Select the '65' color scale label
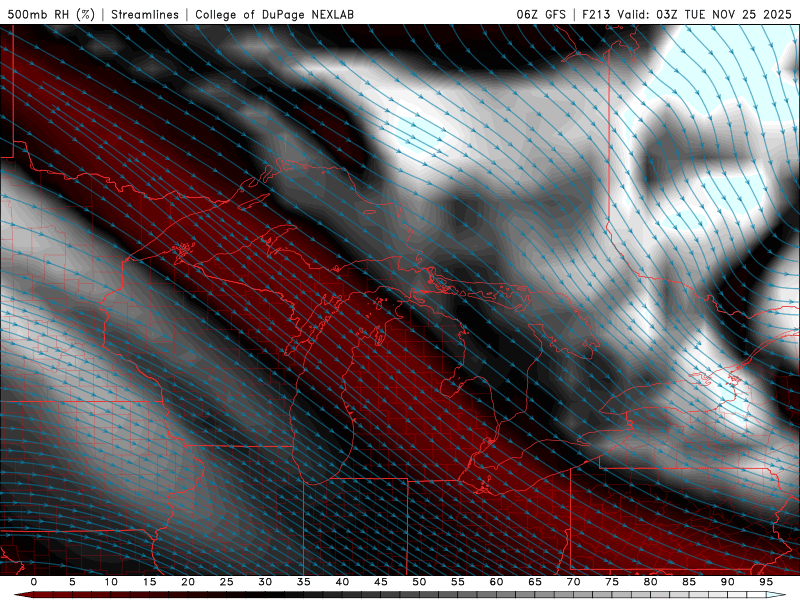Viewport: 800px width, 600px height. pyautogui.click(x=535, y=582)
